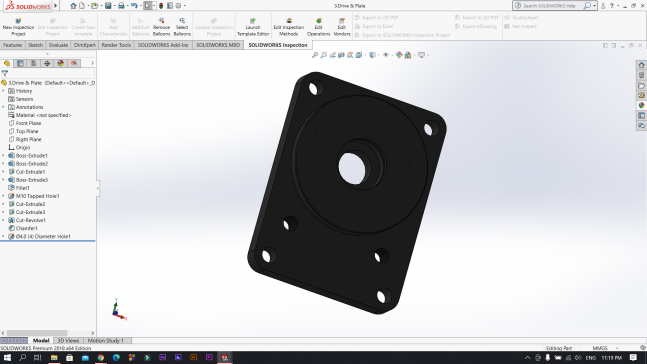Switch to FeatureManager design tree tab

click(x=7, y=63)
